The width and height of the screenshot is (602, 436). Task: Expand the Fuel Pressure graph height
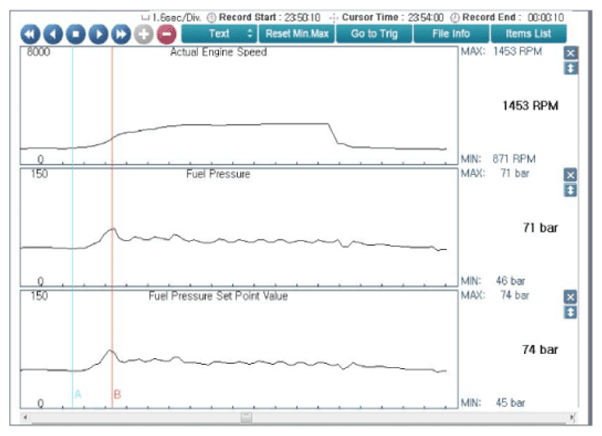coord(570,190)
